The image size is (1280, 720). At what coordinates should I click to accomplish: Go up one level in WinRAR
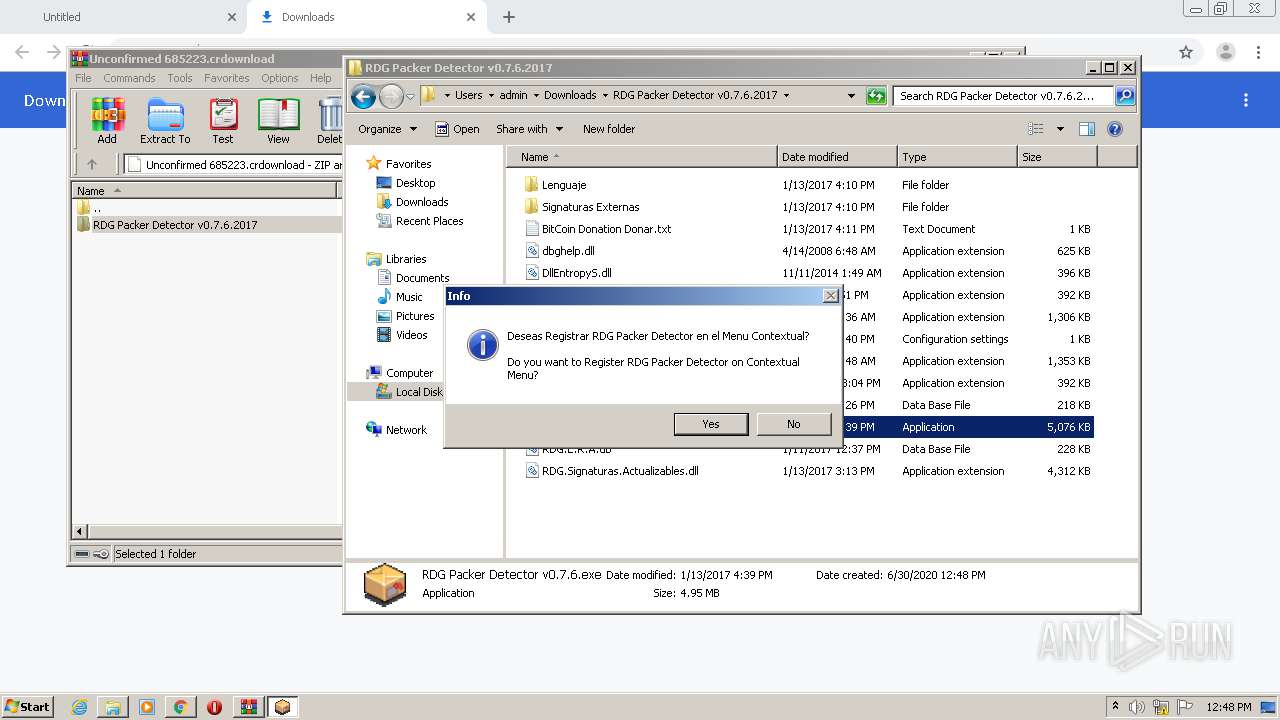92,165
